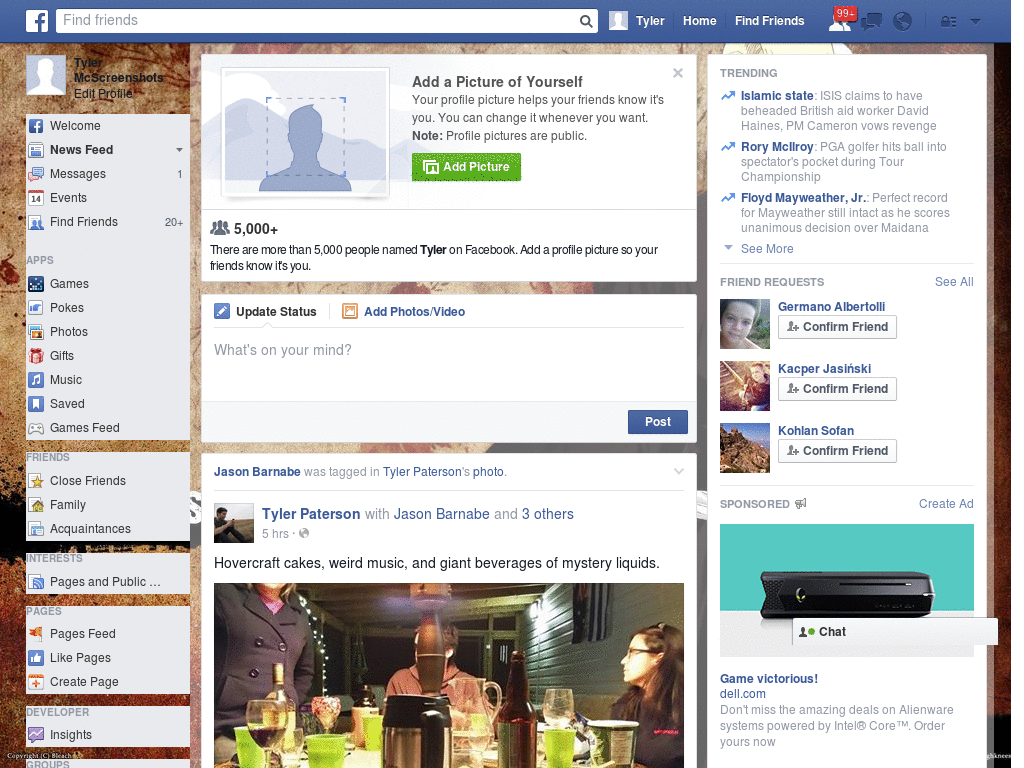
Task: Click the Saved bookmark icon
Action: [x=36, y=404]
